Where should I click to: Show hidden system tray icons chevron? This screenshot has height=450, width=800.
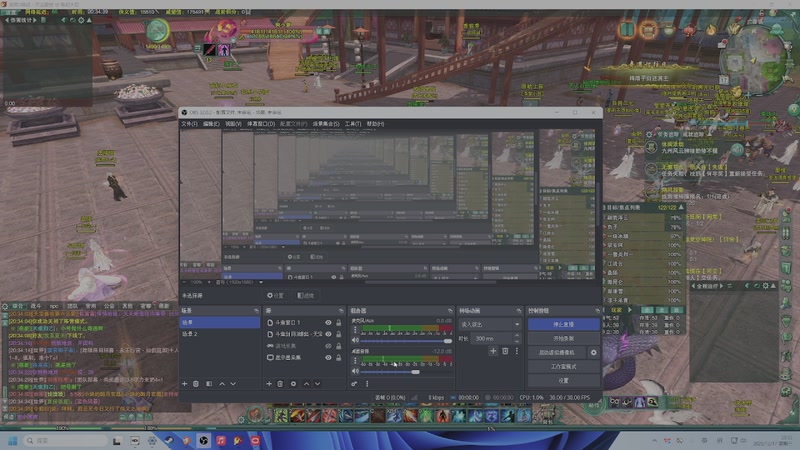[x=654, y=440]
